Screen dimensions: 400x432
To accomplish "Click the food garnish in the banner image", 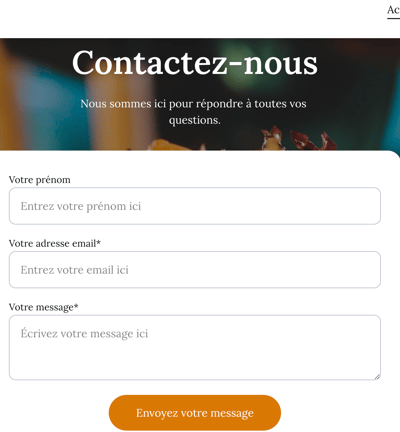I will (x=297, y=138).
